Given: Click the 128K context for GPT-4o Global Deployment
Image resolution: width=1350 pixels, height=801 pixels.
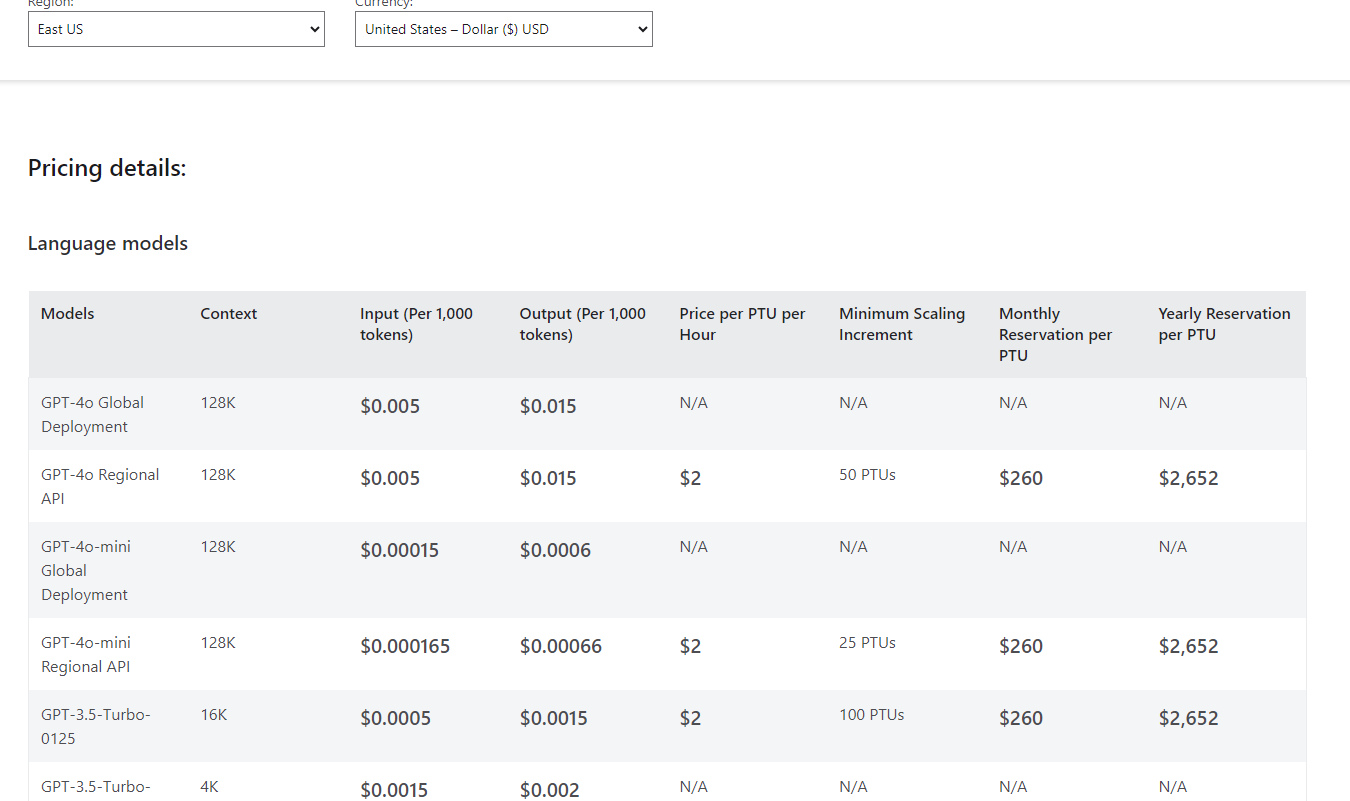Looking at the screenshot, I should coord(218,402).
